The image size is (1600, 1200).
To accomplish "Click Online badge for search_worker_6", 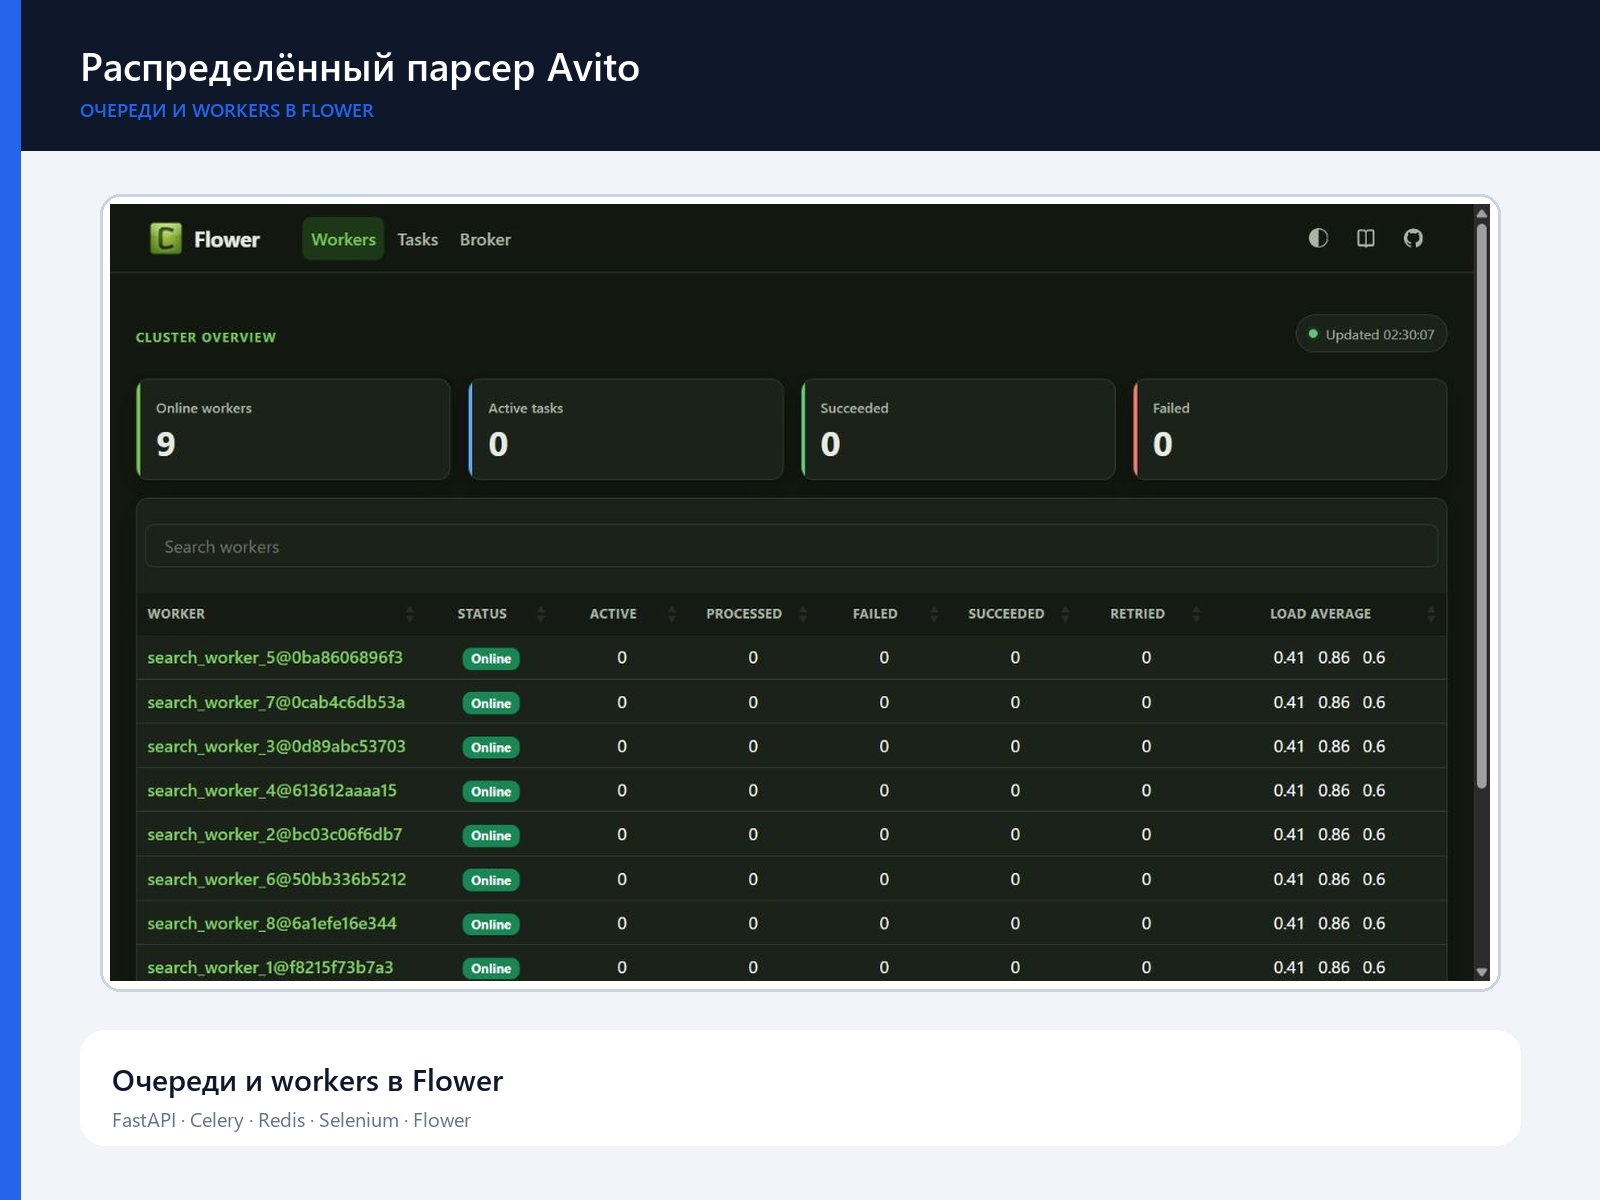I will pos(491,881).
